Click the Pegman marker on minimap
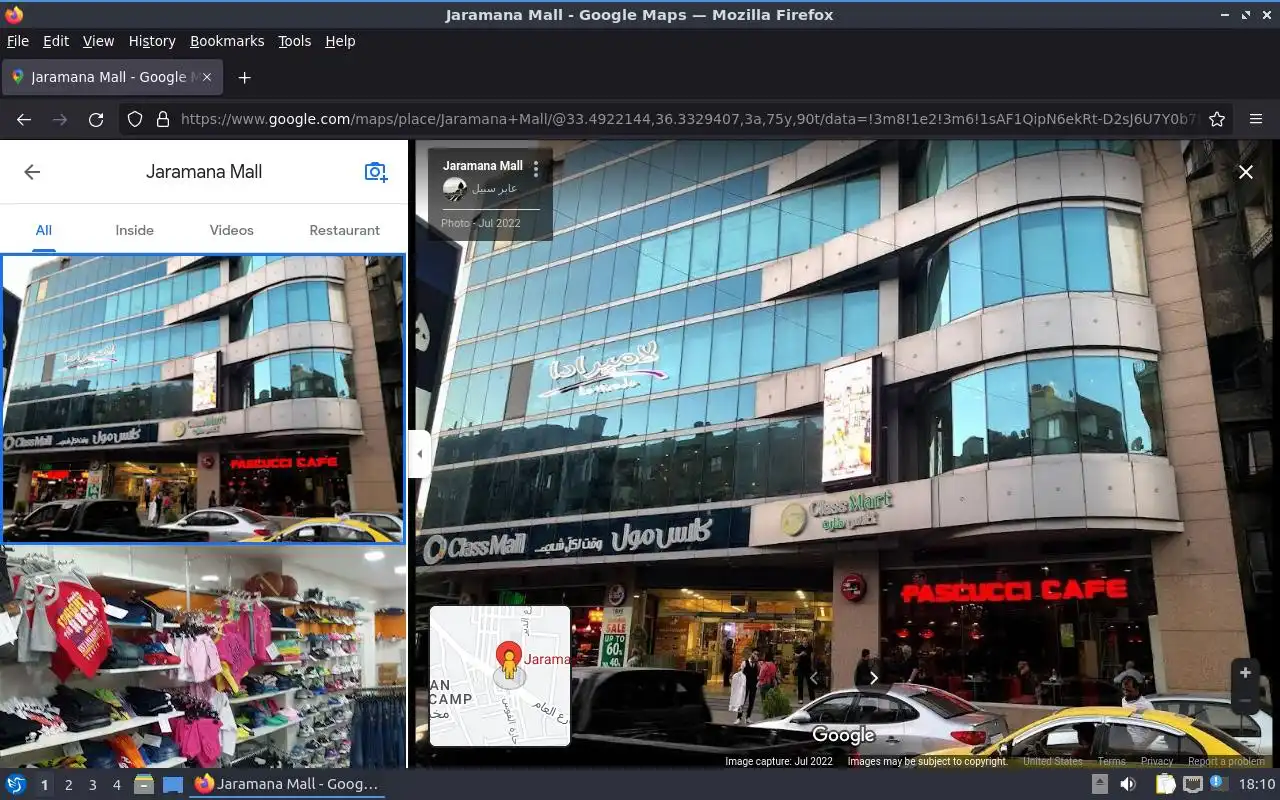This screenshot has width=1280, height=800. coord(509,664)
